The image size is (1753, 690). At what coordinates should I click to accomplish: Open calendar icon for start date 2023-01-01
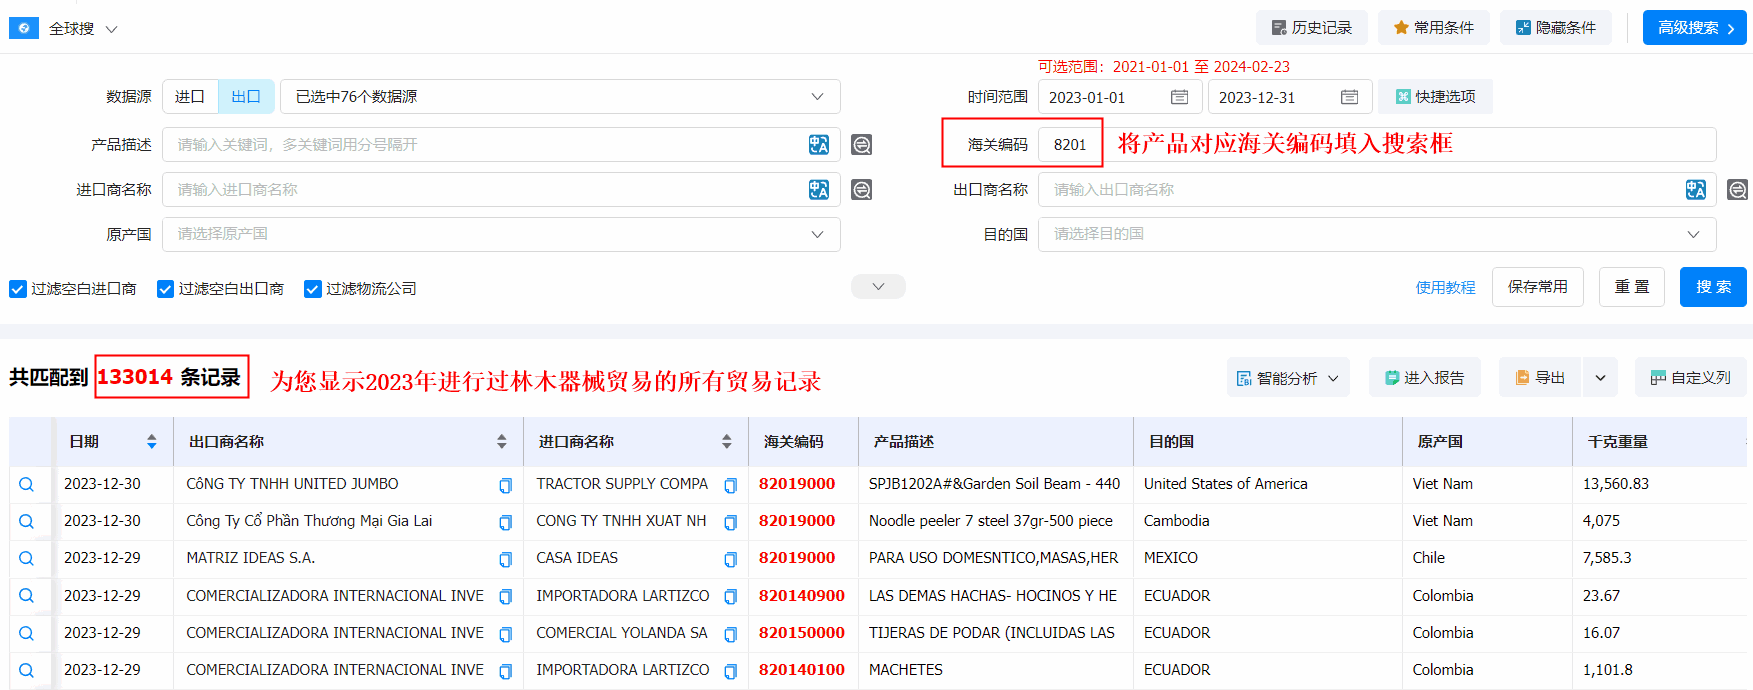tap(1179, 97)
